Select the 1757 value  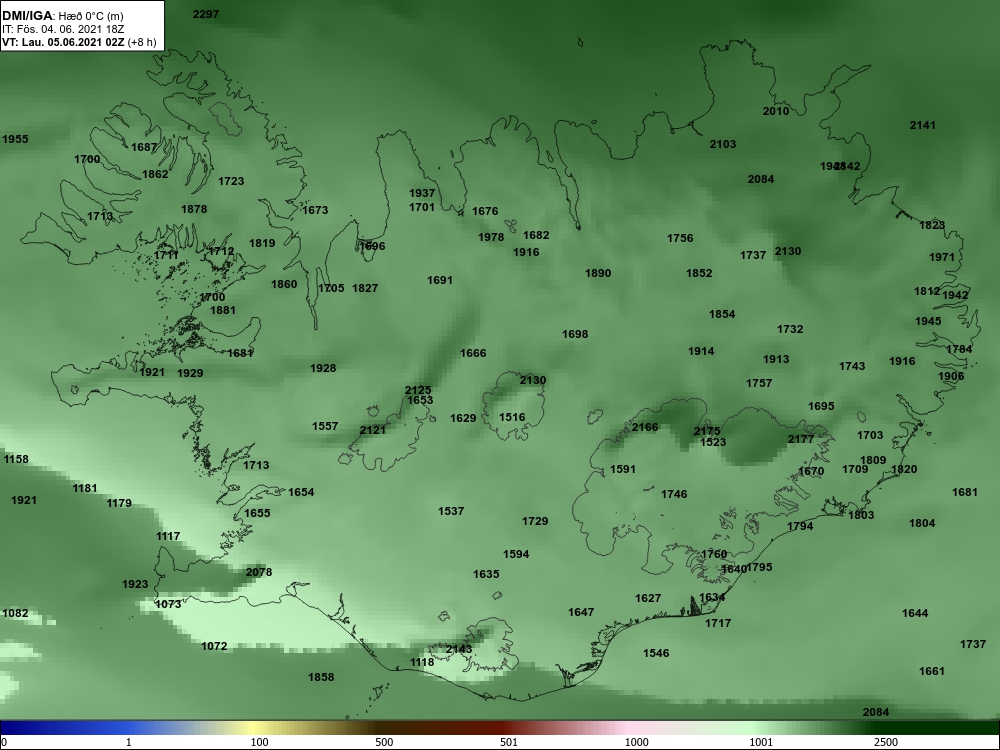click(x=759, y=383)
